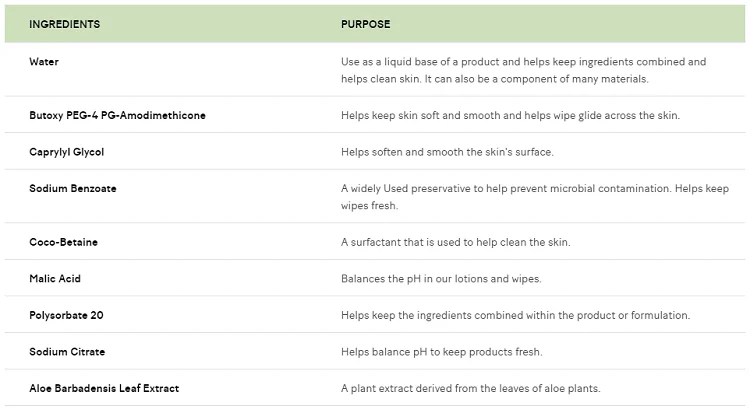Select the Coco-Betaine ingredient name

click(x=63, y=242)
